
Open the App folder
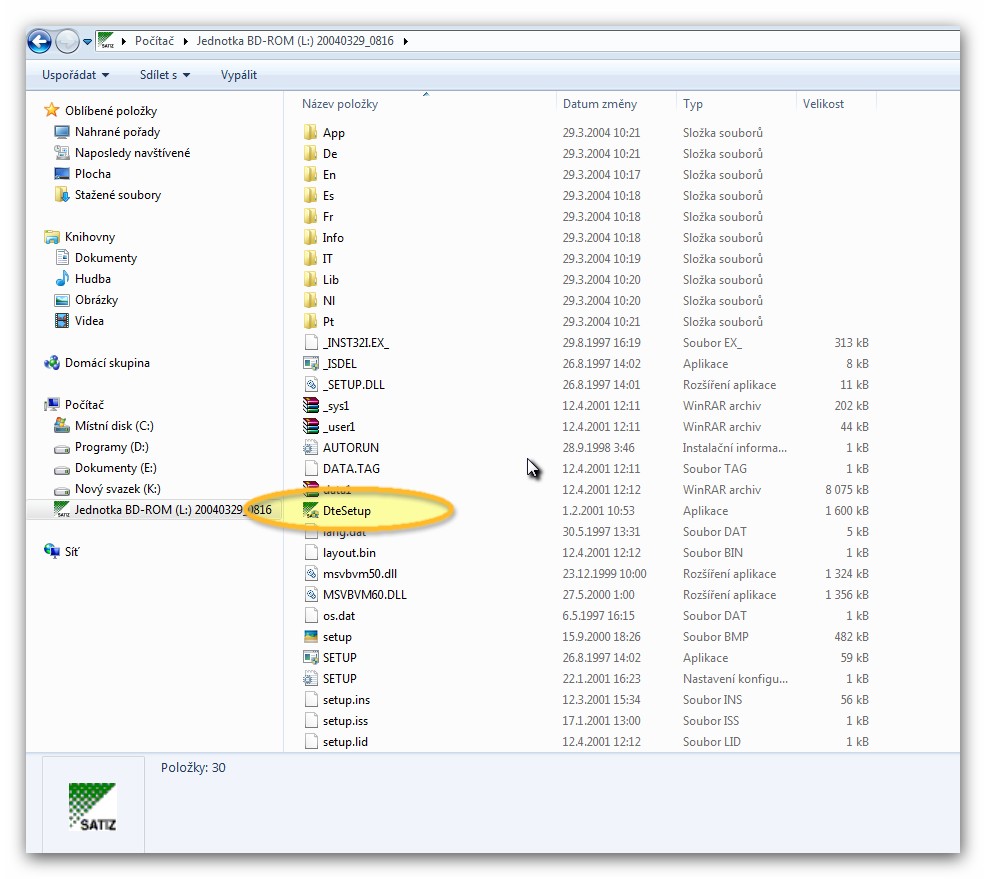pyautogui.click(x=333, y=133)
